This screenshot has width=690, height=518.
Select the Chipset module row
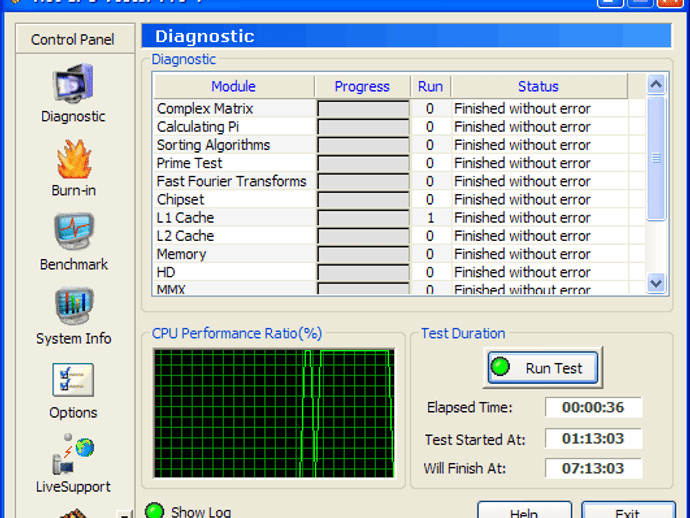click(x=399, y=199)
